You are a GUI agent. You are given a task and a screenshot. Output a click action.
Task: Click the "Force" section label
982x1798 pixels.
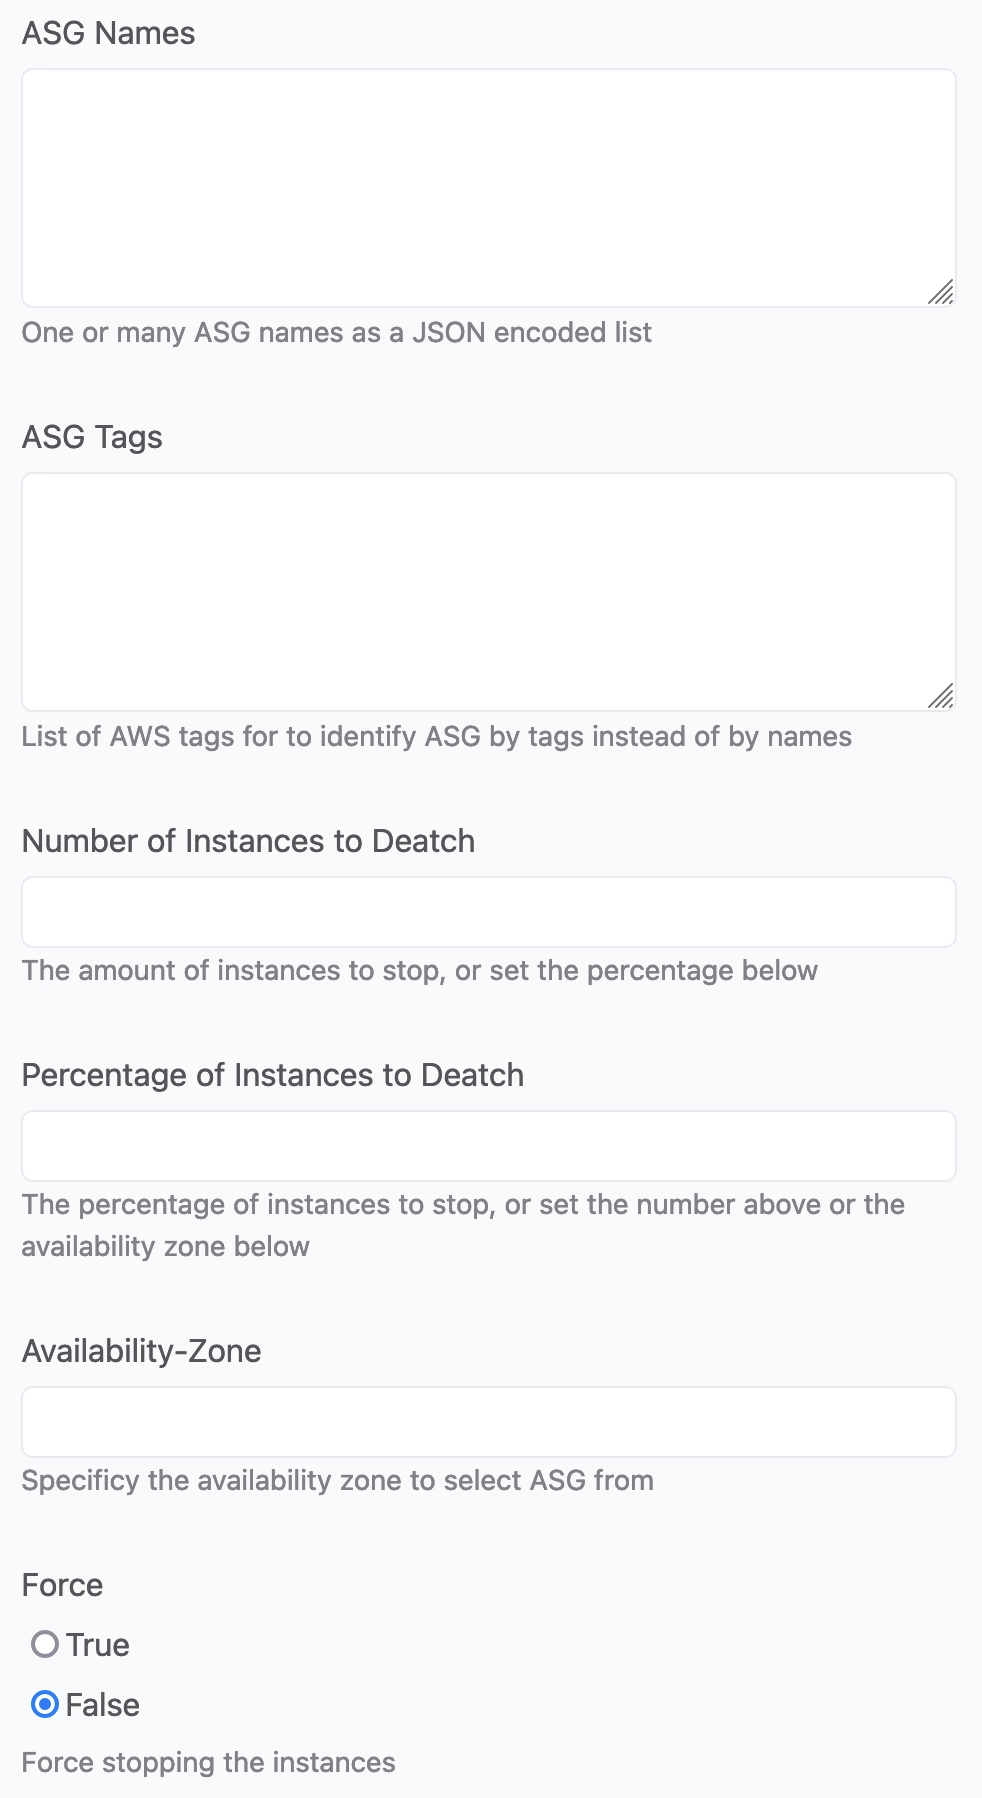point(62,1585)
